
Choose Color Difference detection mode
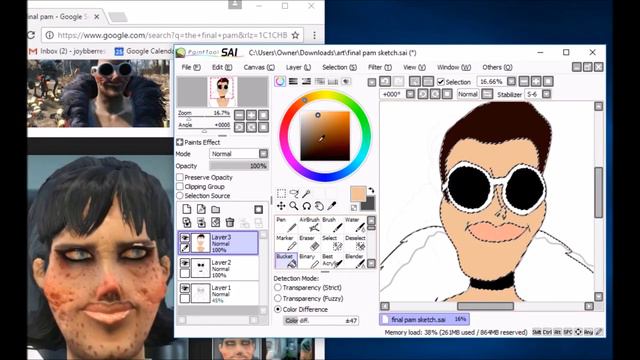[x=278, y=309]
